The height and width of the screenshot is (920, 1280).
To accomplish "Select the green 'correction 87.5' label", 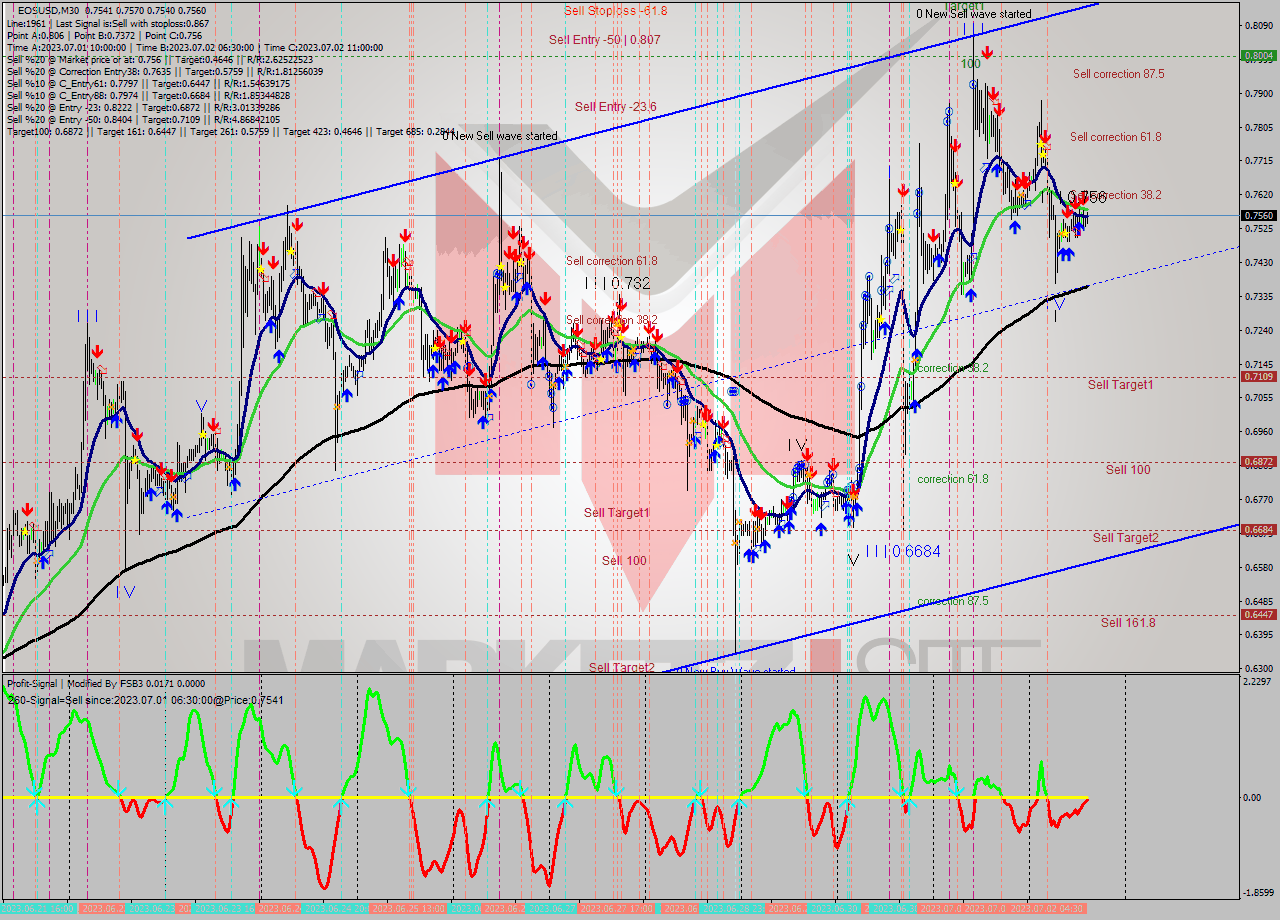I will [x=953, y=601].
